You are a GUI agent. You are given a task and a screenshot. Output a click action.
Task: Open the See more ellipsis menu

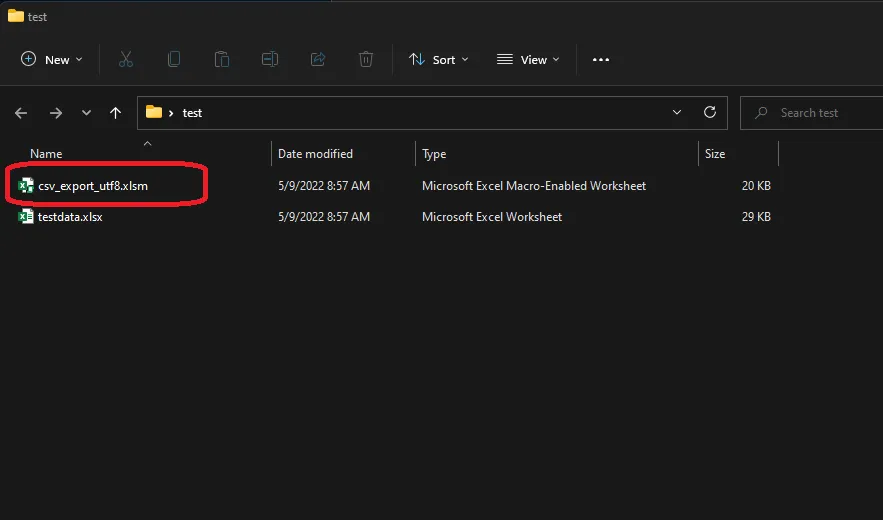click(x=601, y=60)
